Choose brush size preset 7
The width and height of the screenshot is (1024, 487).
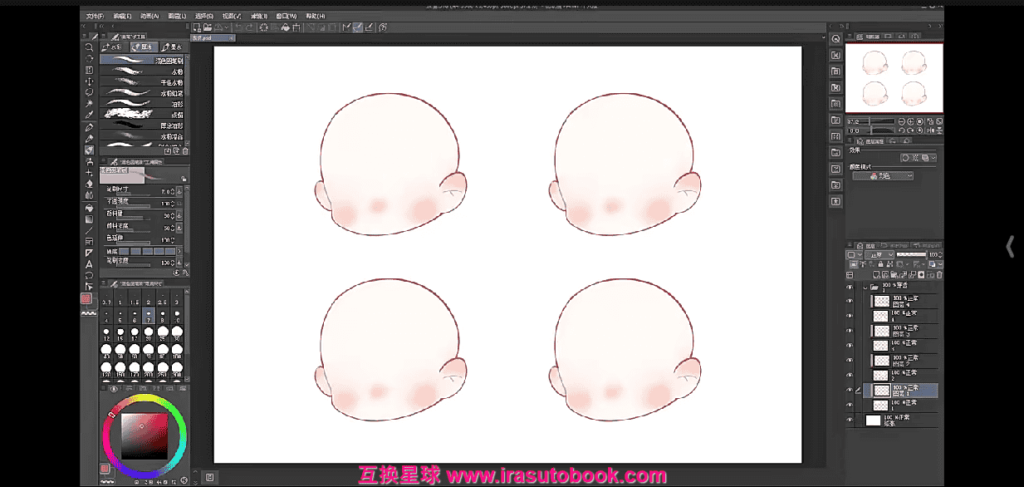tap(149, 317)
